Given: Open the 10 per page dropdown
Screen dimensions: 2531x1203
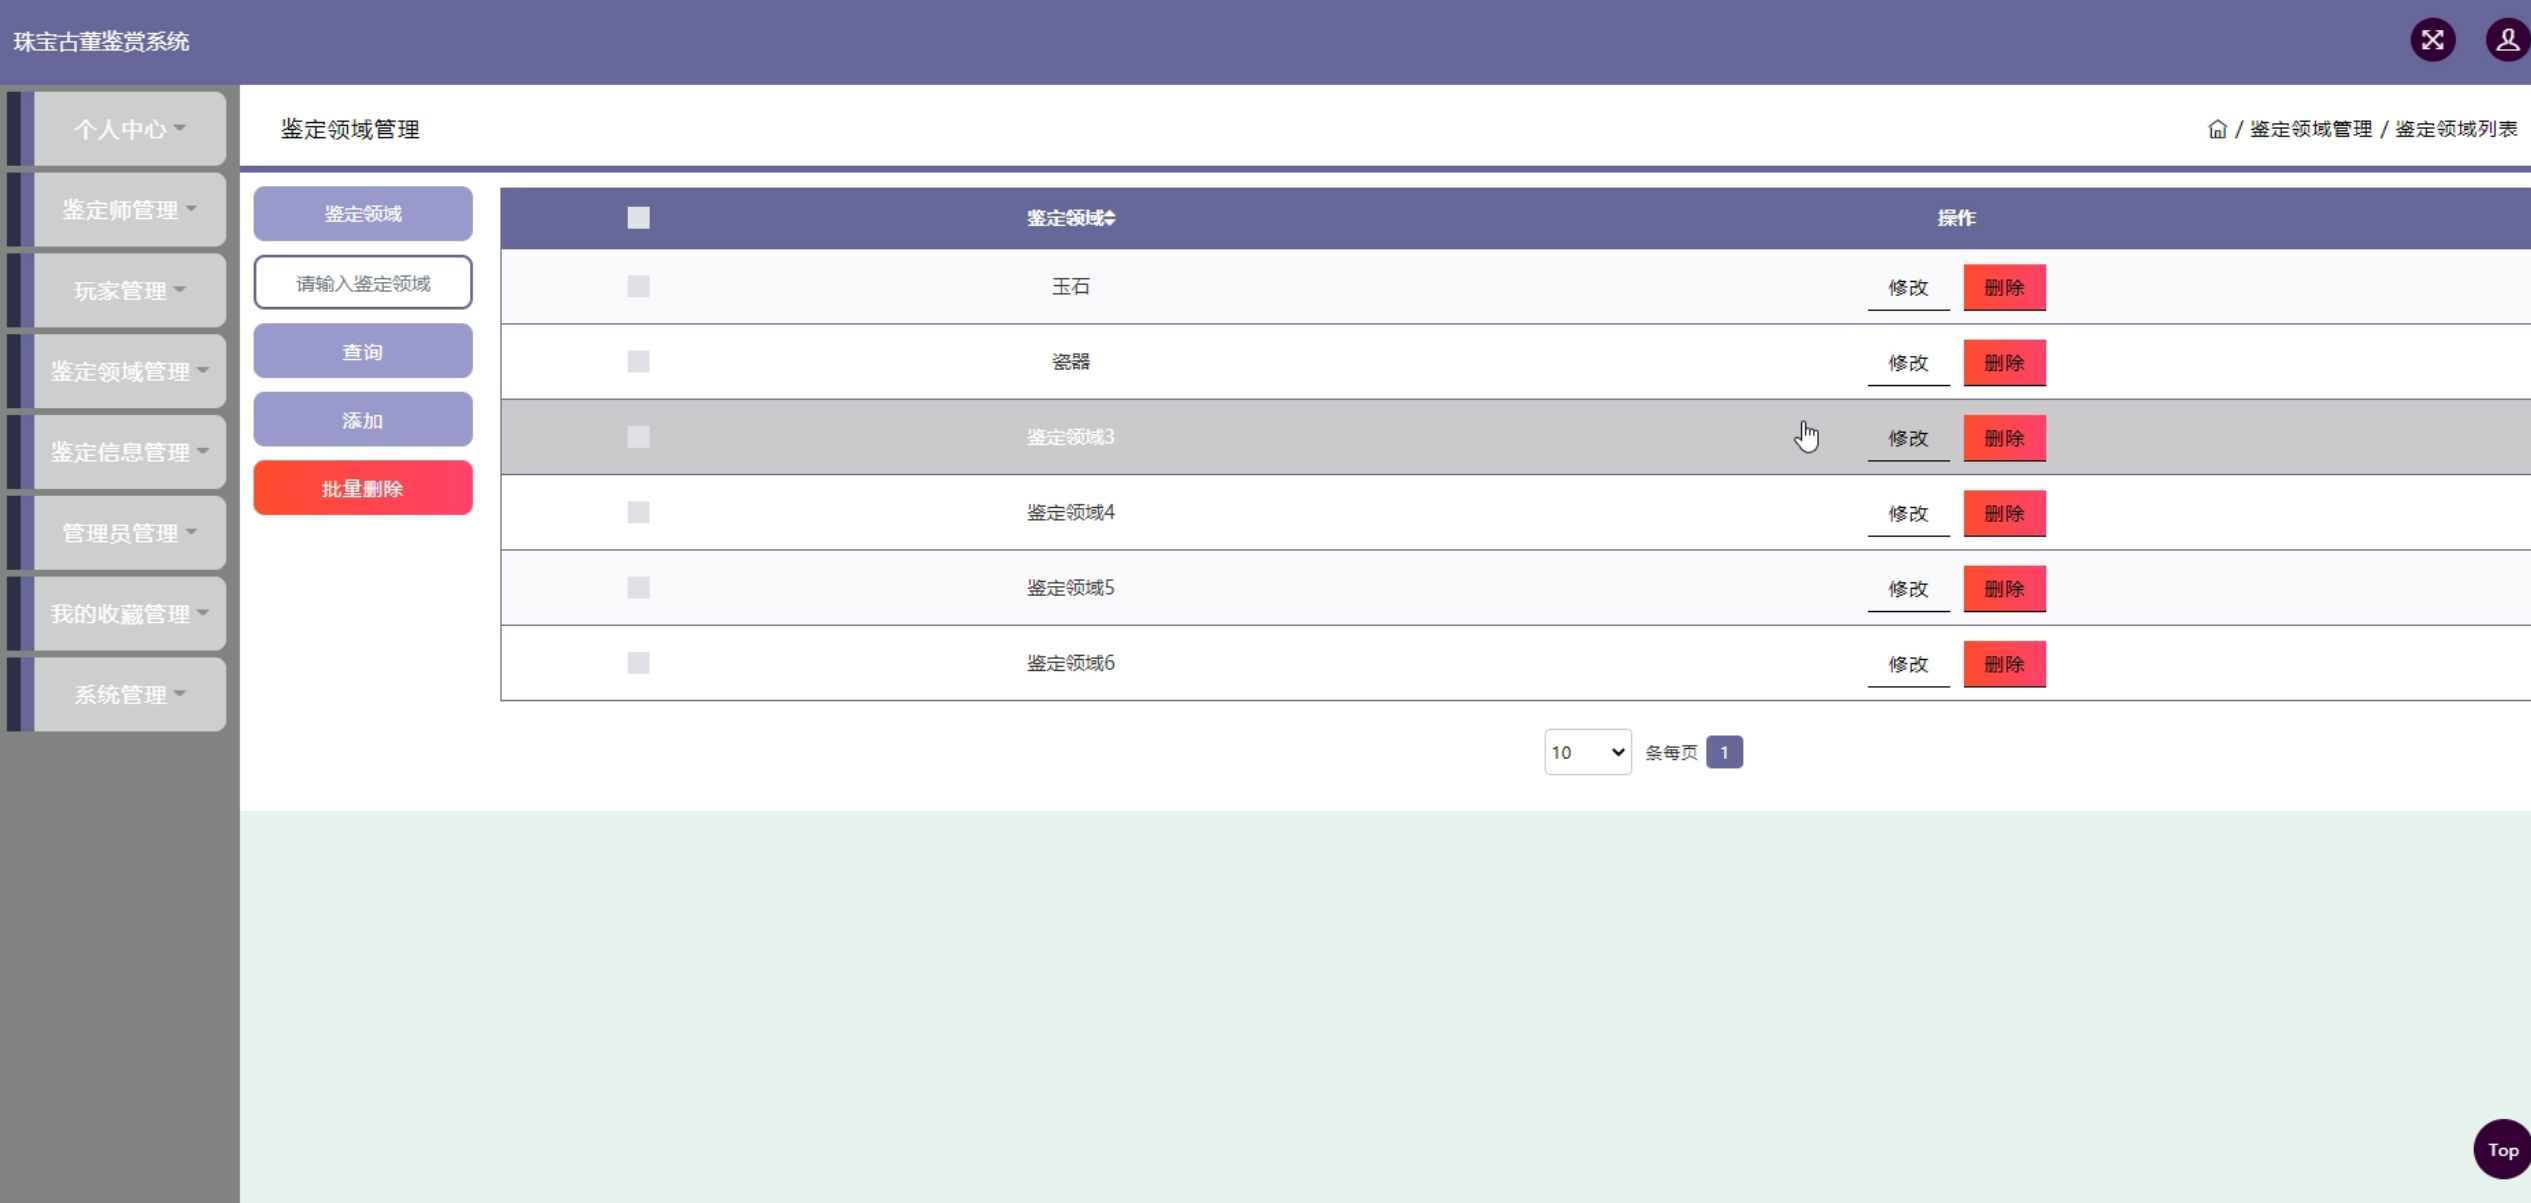Looking at the screenshot, I should click(x=1587, y=752).
